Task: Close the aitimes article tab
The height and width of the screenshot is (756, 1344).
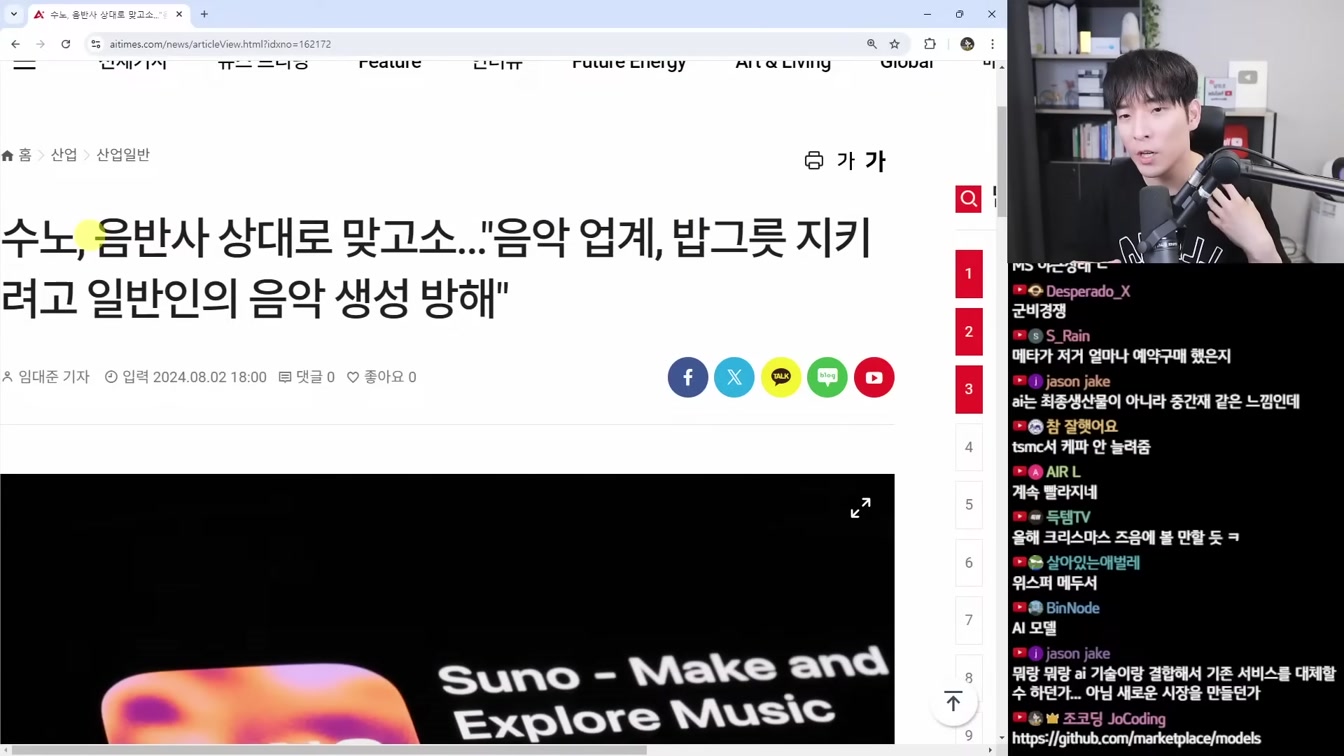Action: pos(179,14)
